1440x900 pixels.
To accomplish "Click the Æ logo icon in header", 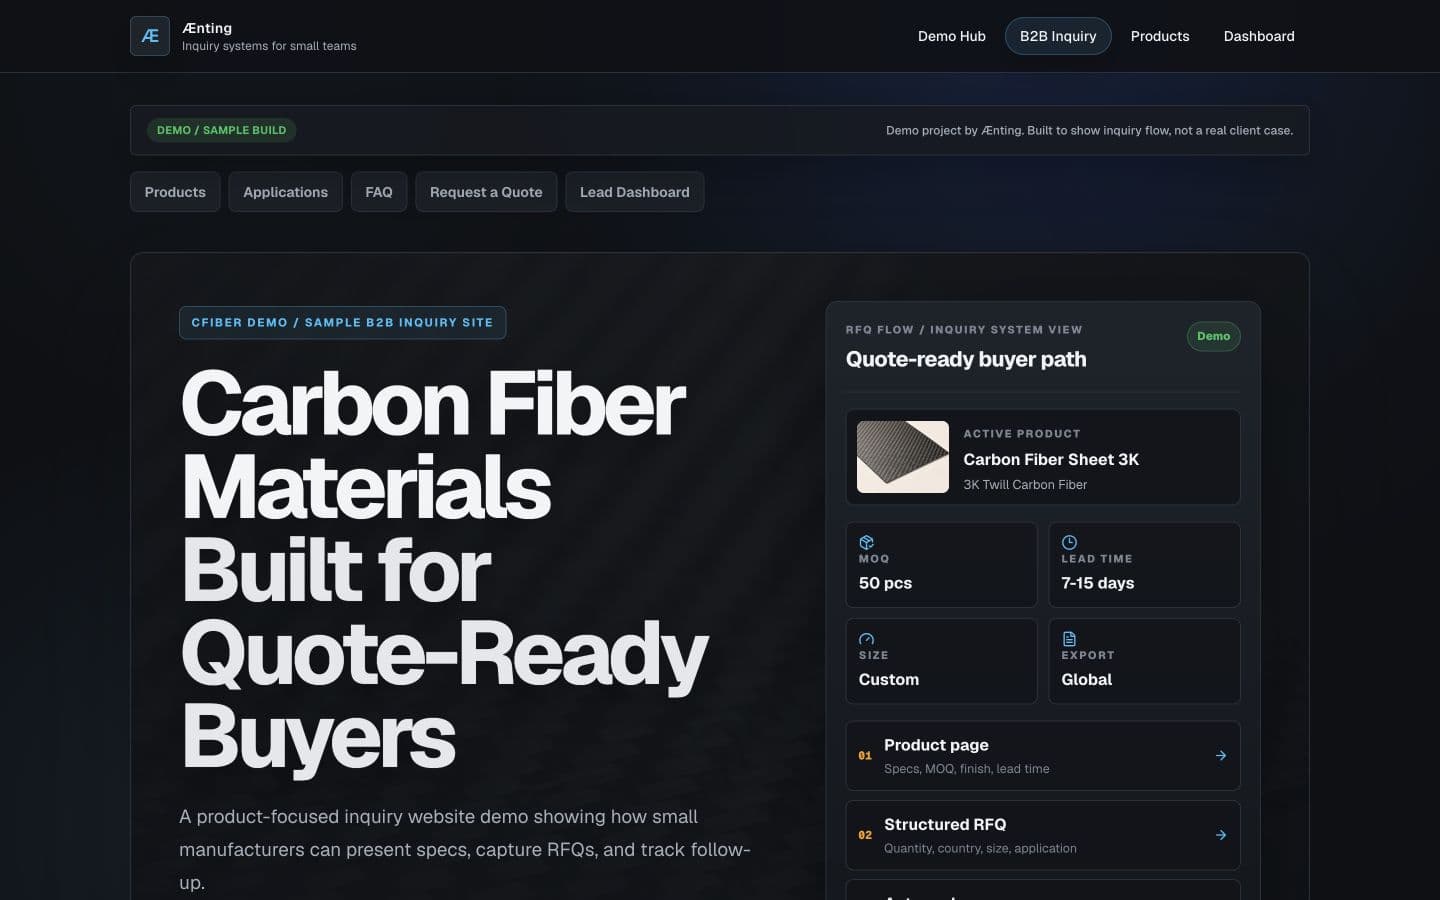I will click(x=150, y=36).
